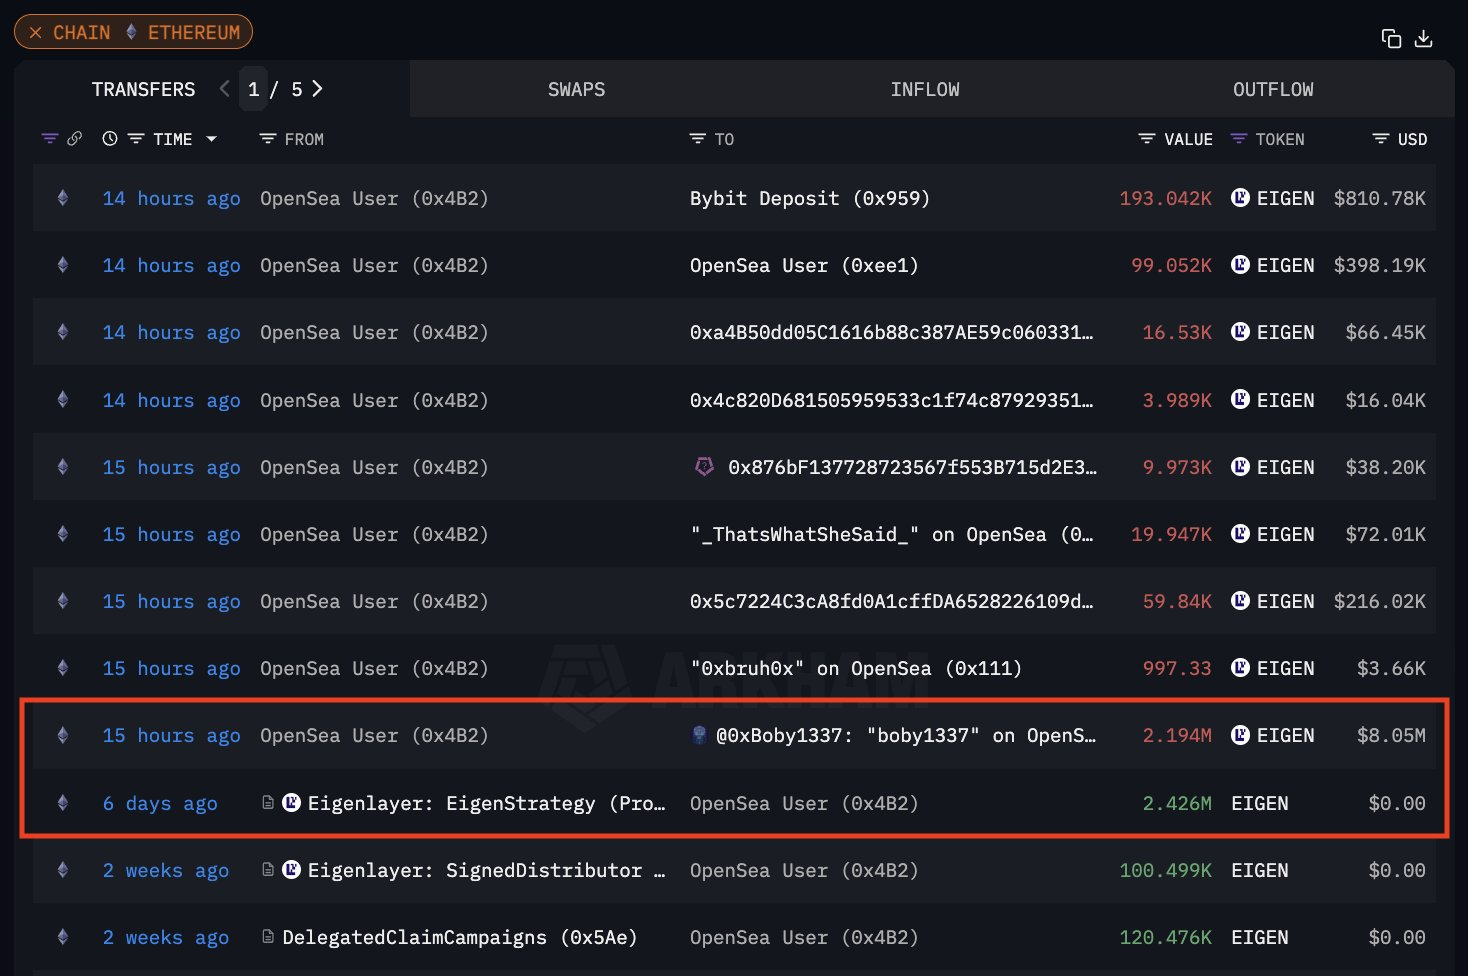Screen dimensions: 1468x976
Task: Click Eigenlayer logo beside SignedDistributor
Action: point(292,869)
